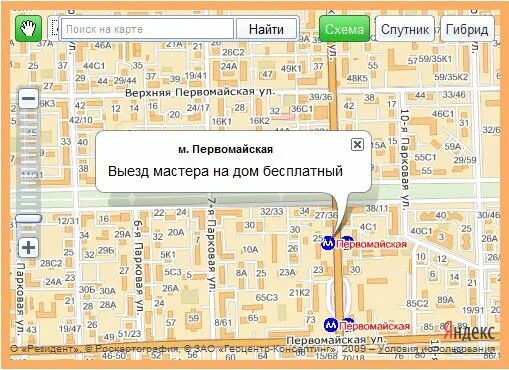Click building number 19/47
The width and height of the screenshot is (509, 370).
[70, 329]
